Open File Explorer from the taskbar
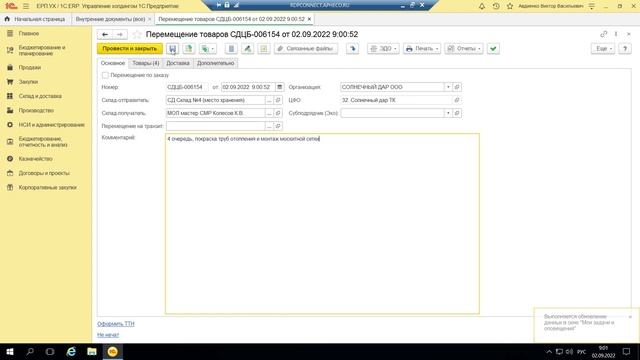 coord(92,351)
